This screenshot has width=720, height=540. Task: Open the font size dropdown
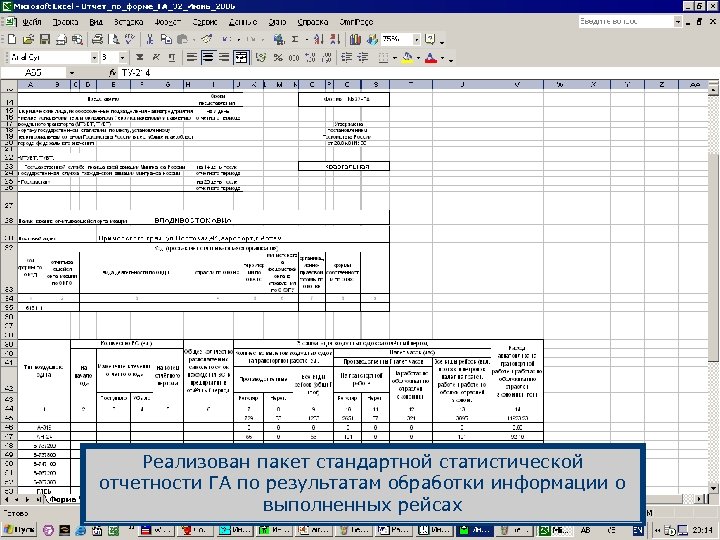tap(122, 57)
